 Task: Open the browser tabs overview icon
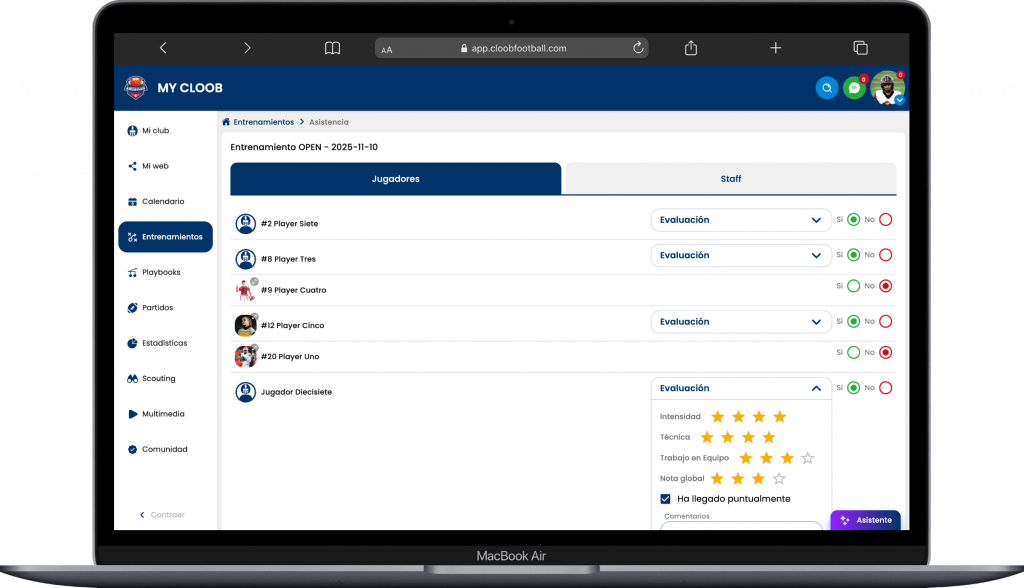click(859, 48)
